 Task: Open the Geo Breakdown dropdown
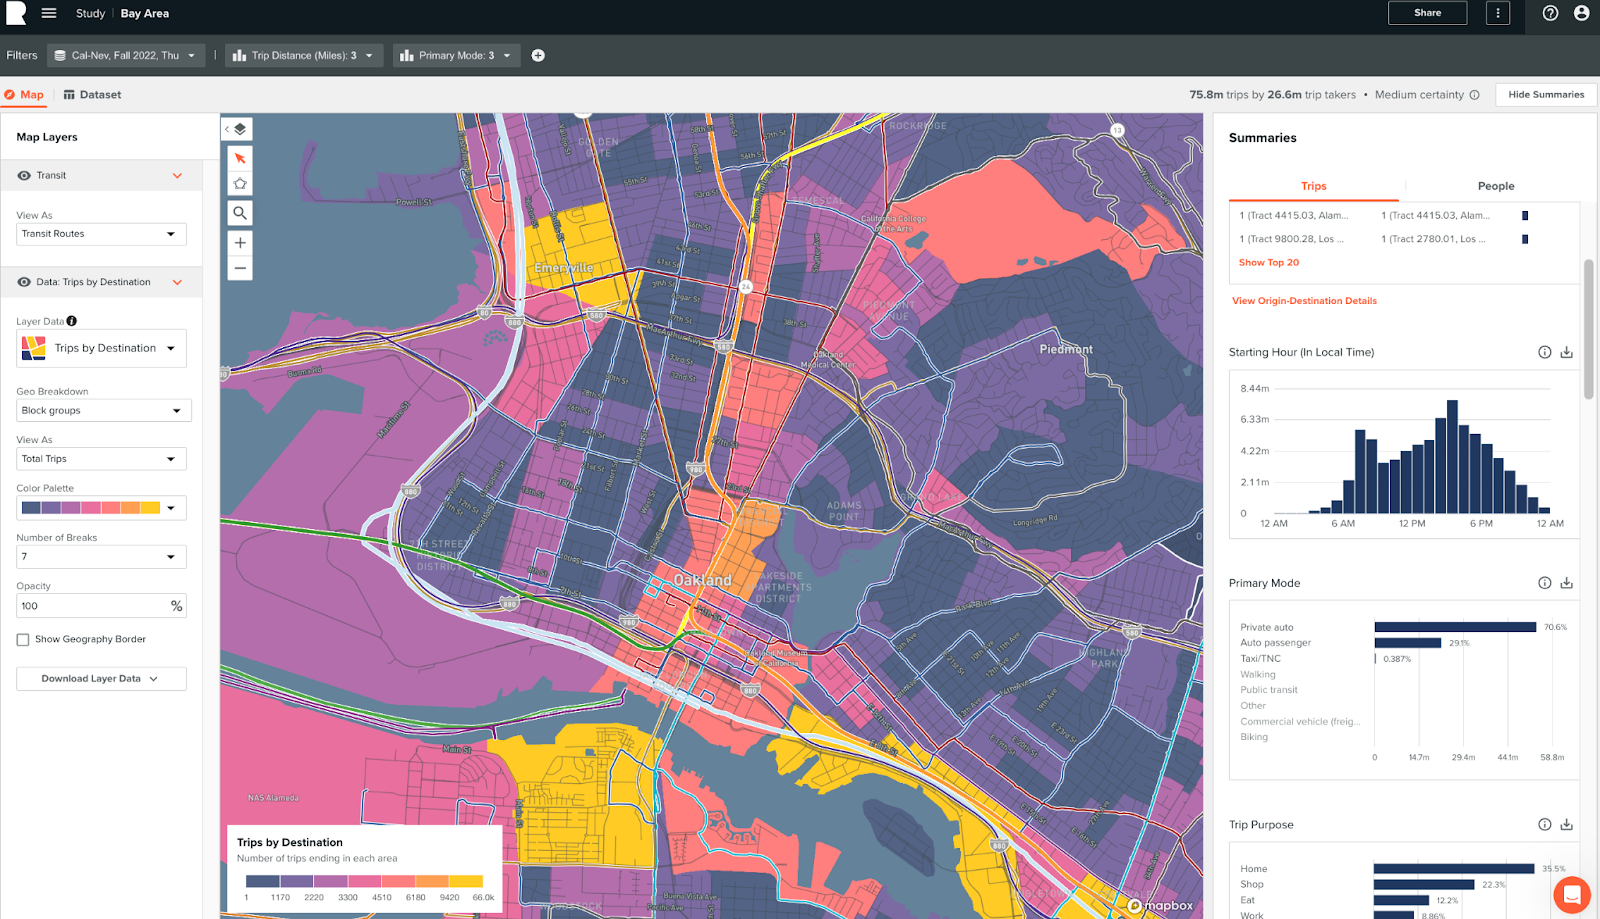101,410
